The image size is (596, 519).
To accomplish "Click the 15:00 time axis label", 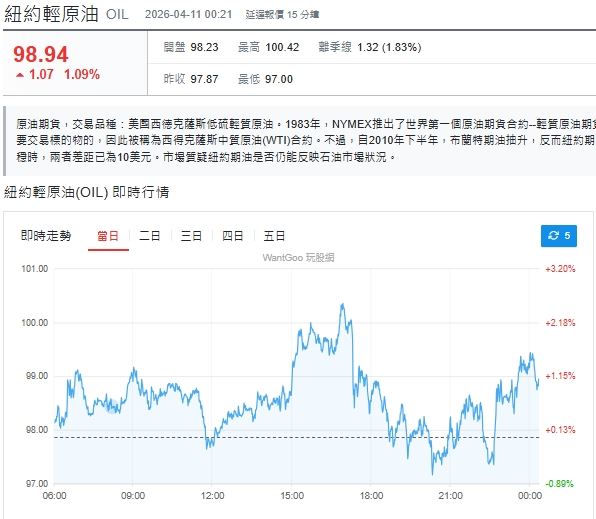I will tap(292, 495).
